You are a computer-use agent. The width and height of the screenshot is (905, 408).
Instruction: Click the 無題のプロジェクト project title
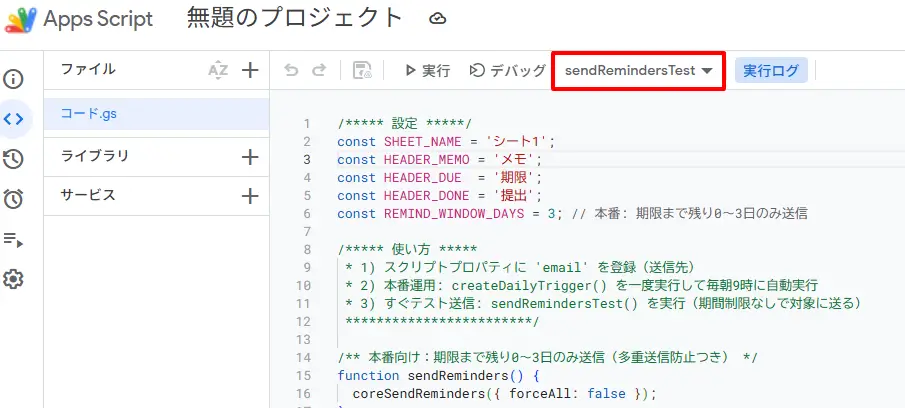click(x=295, y=19)
